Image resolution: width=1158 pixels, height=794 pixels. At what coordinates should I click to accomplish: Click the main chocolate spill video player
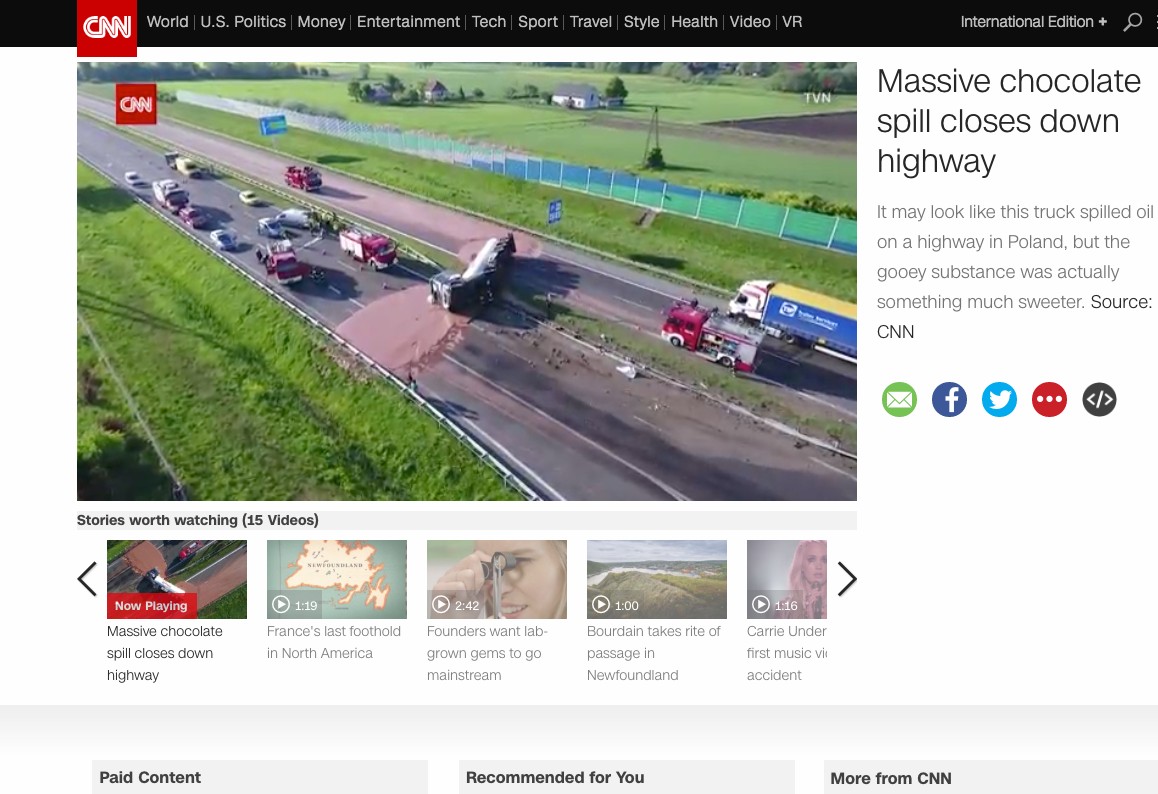click(x=466, y=281)
